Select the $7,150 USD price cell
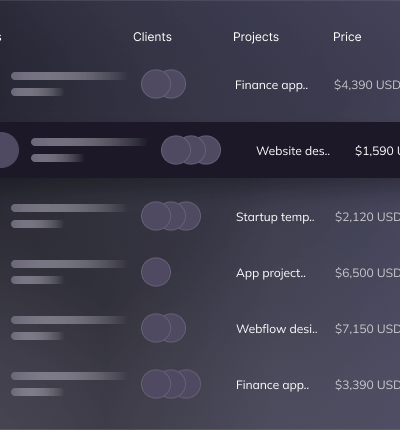400x430 pixels. click(x=367, y=329)
